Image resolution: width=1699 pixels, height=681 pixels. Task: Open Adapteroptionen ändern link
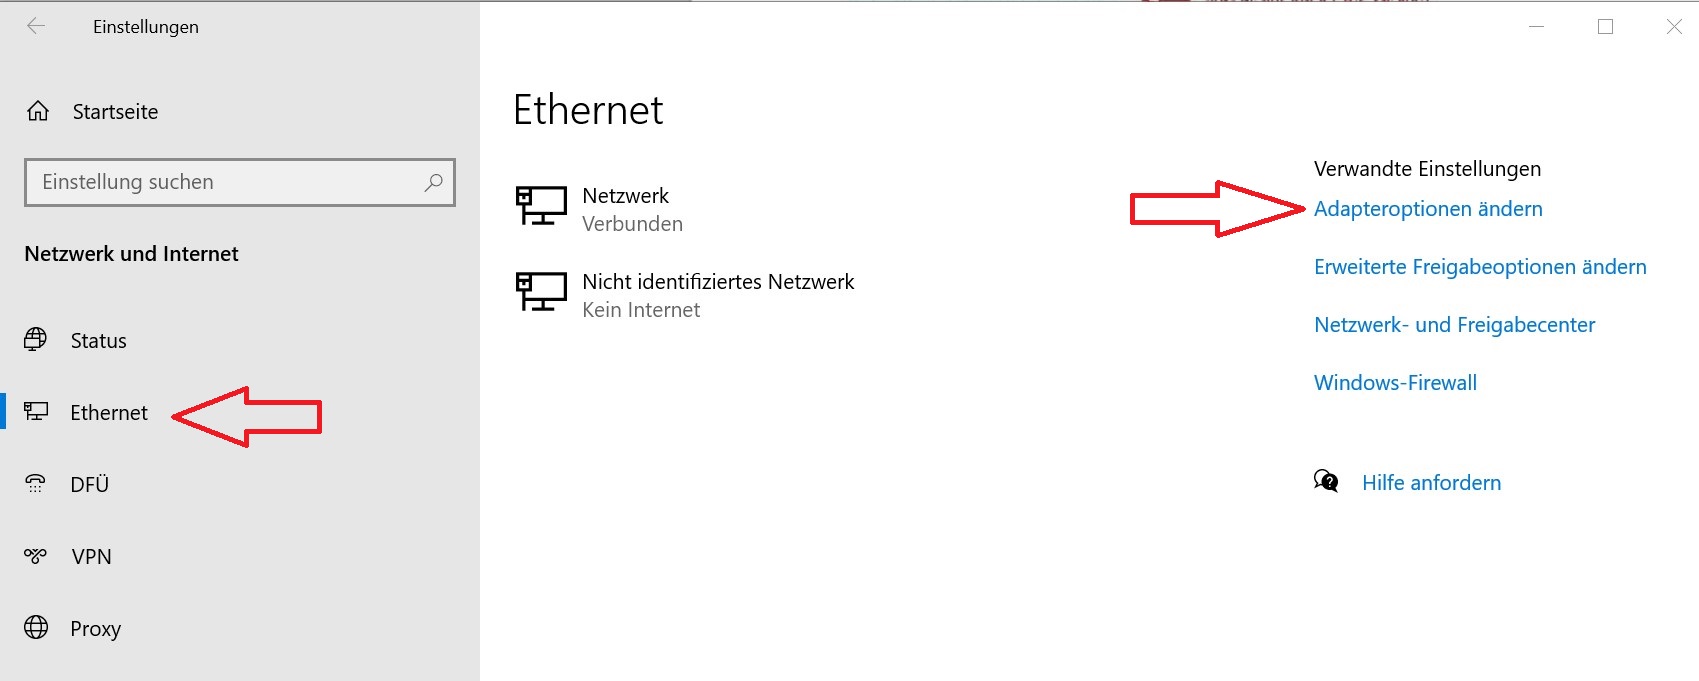(1428, 209)
